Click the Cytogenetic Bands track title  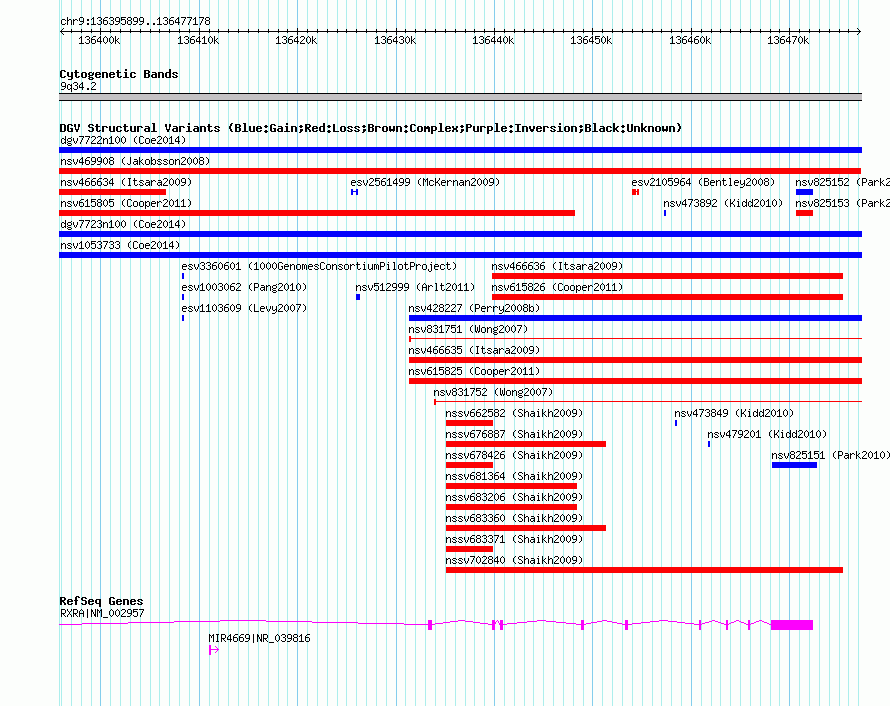(x=119, y=74)
